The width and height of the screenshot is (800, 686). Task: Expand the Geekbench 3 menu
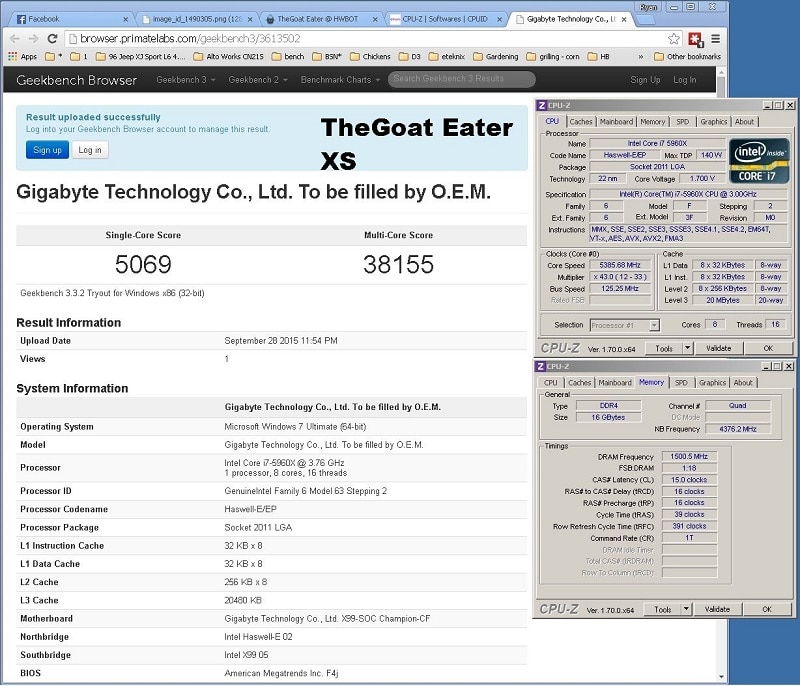[186, 80]
